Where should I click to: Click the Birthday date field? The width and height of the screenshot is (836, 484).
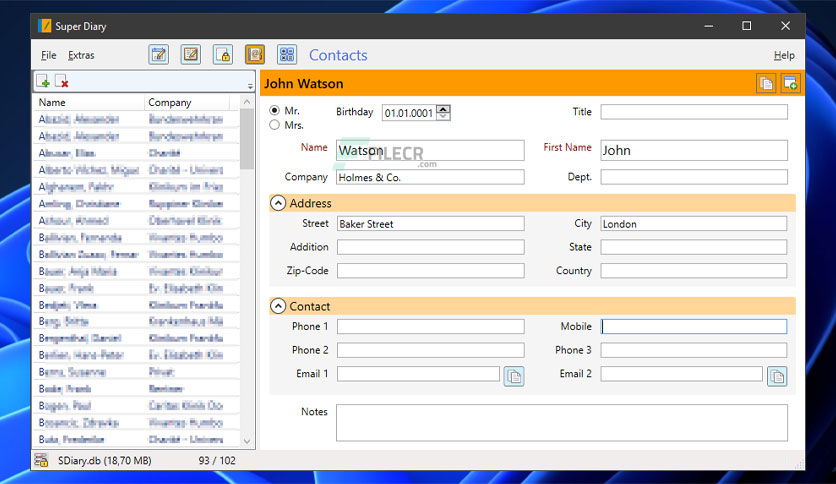tap(409, 112)
